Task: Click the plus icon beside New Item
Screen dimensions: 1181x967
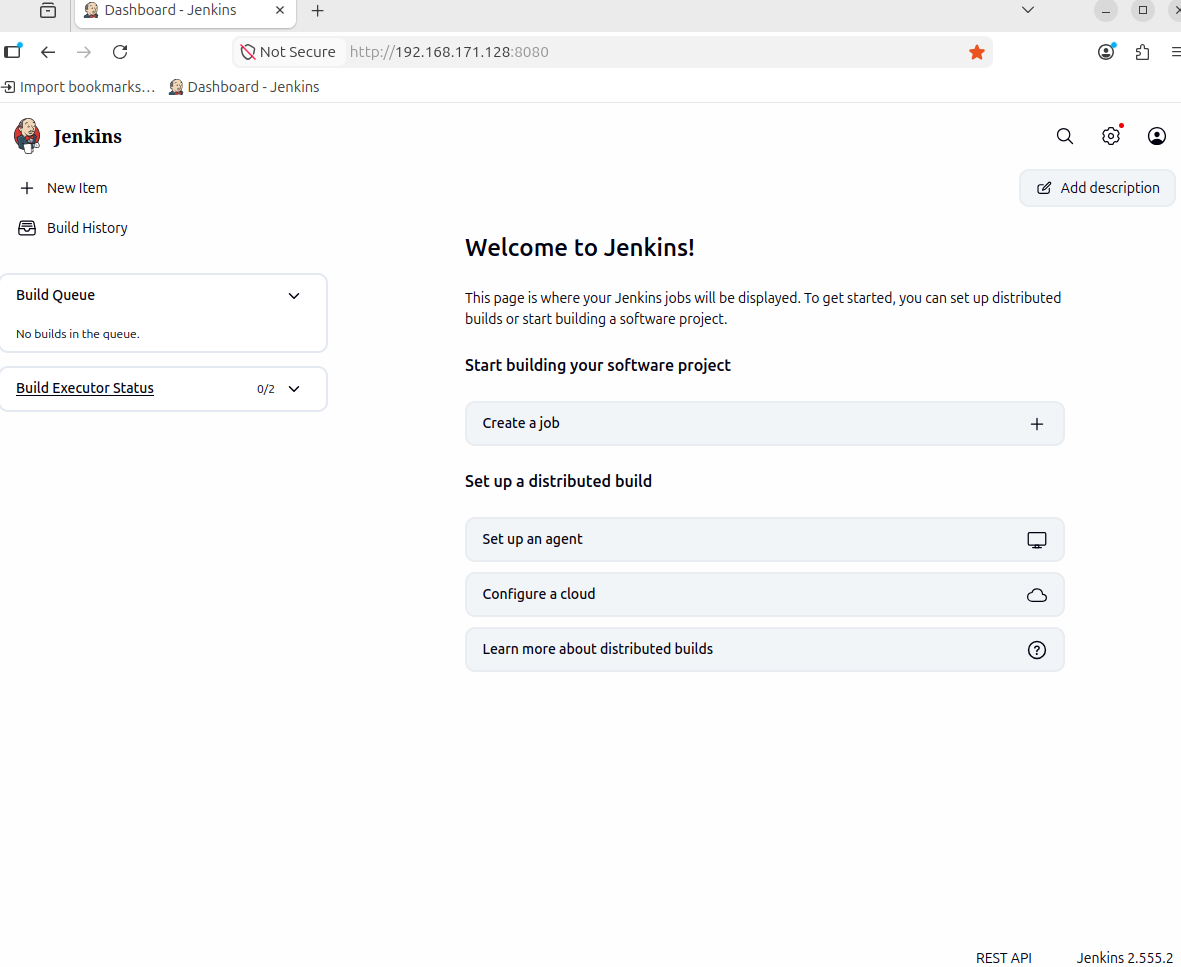Action: click(x=27, y=188)
